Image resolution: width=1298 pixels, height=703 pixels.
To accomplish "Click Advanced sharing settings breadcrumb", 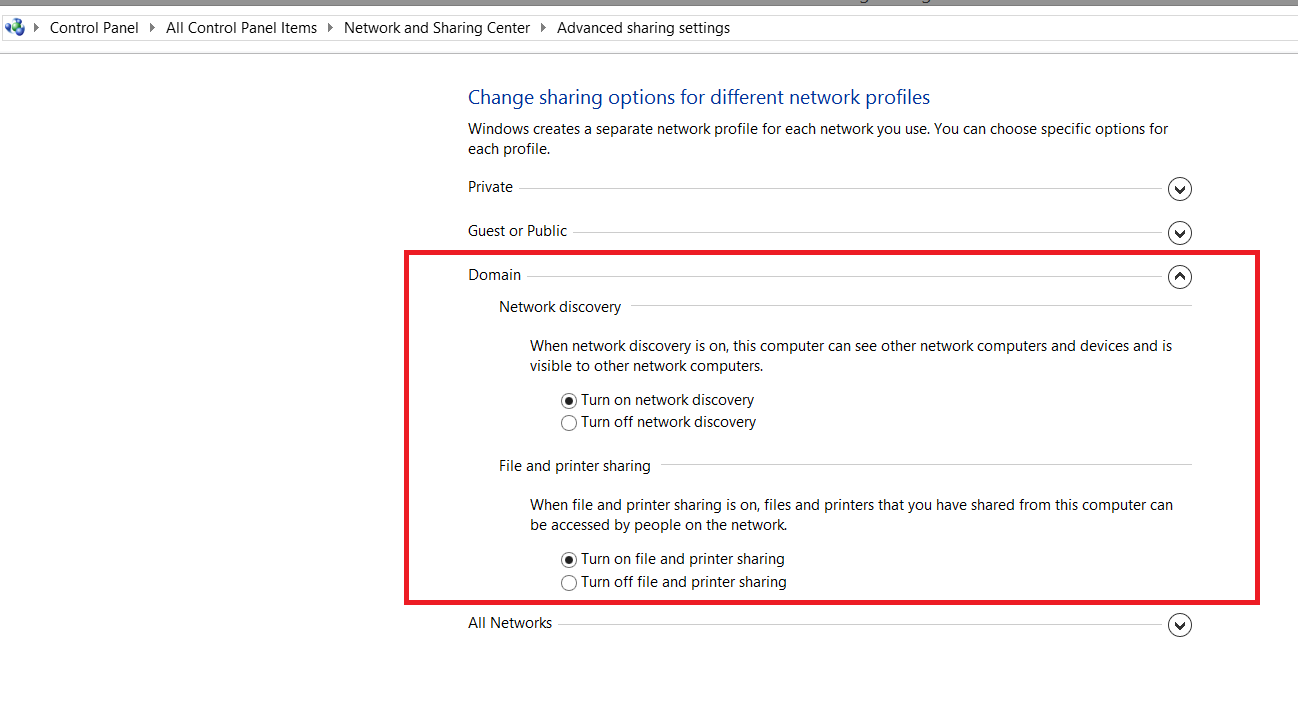I will pyautogui.click(x=643, y=28).
